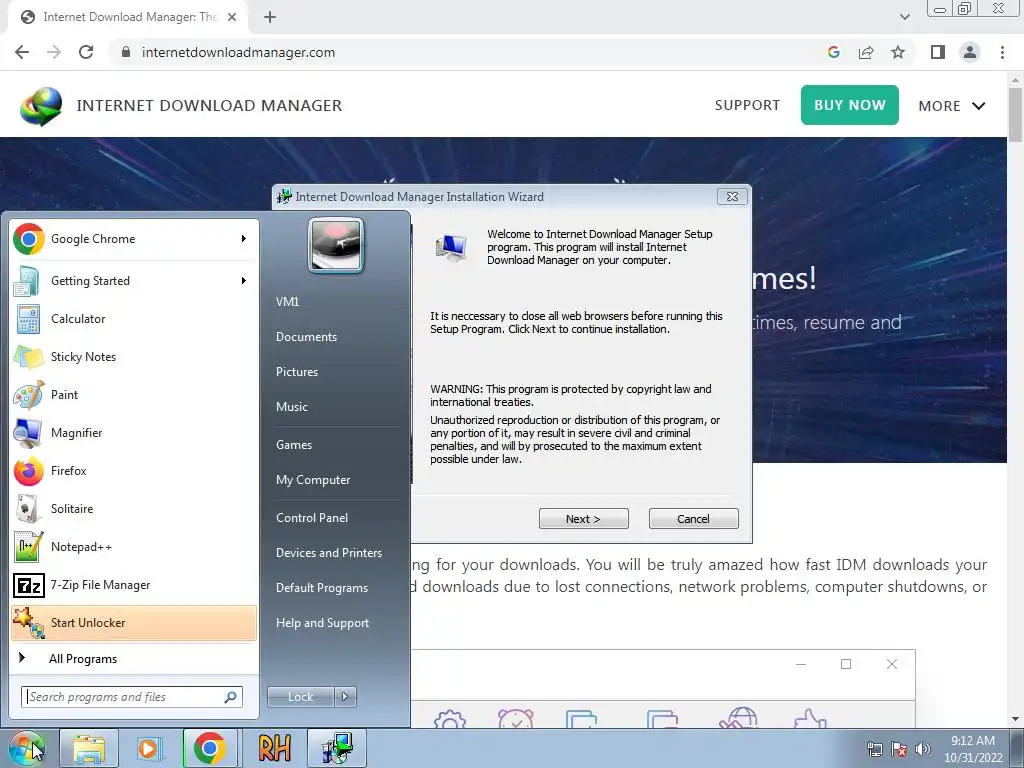Open Sticky Notes from Start menu
This screenshot has height=768, width=1024.
134,357
